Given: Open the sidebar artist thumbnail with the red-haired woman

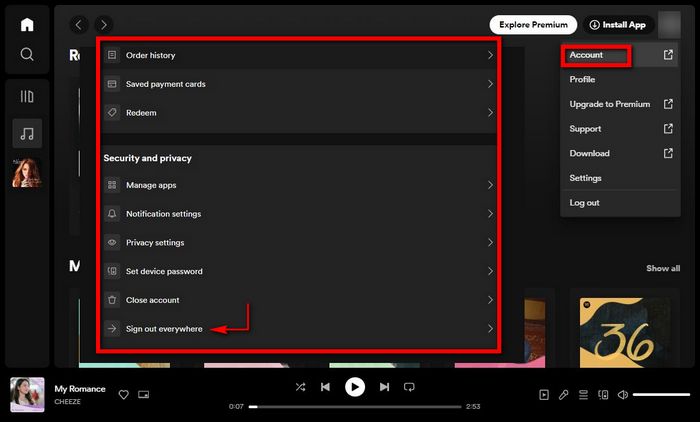Looking at the screenshot, I should pos(27,172).
